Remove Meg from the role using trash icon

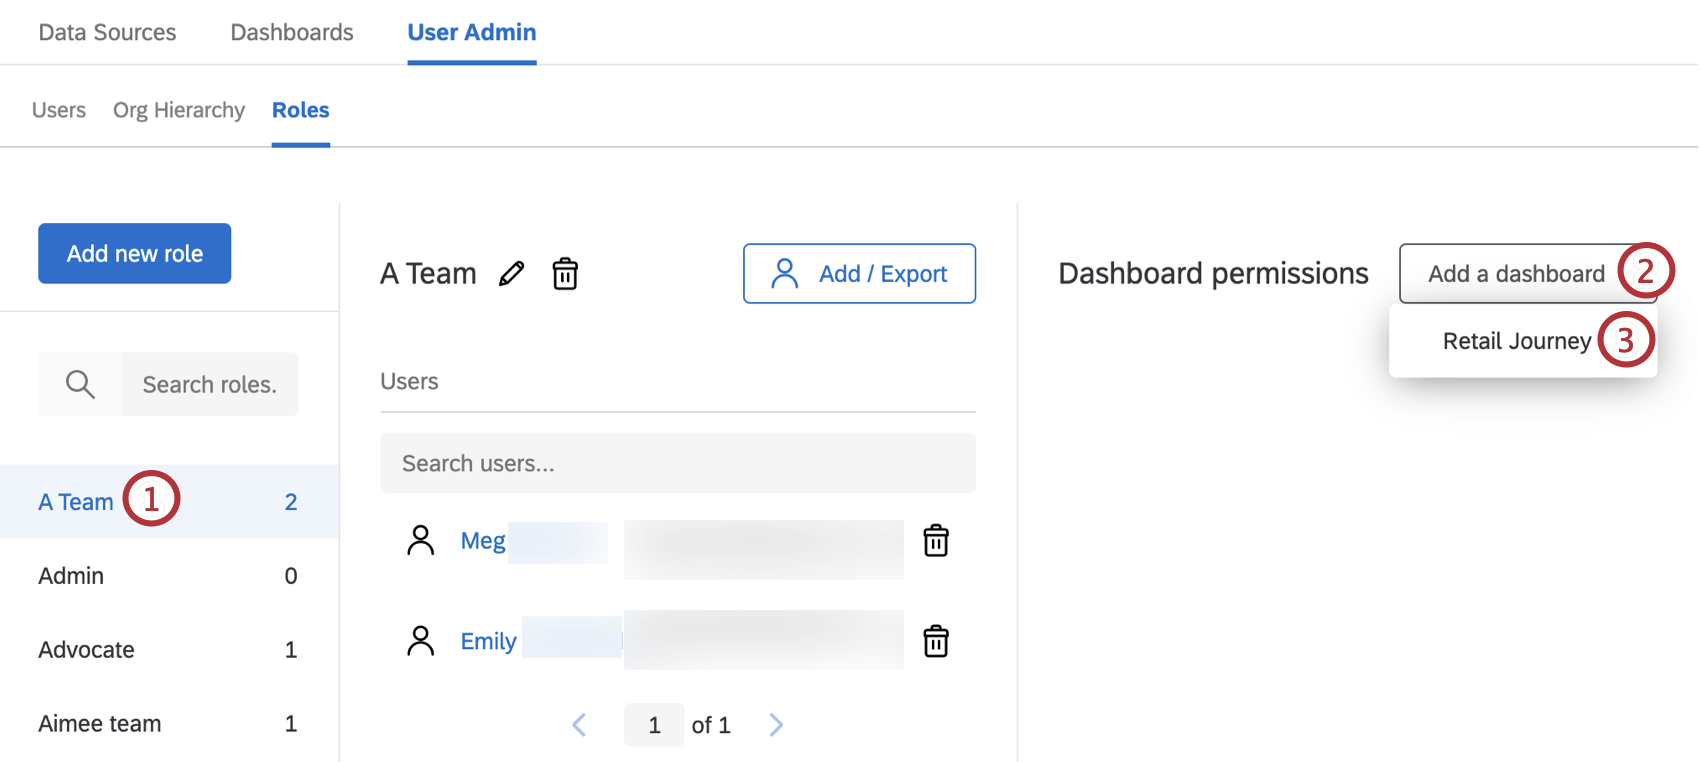point(935,541)
